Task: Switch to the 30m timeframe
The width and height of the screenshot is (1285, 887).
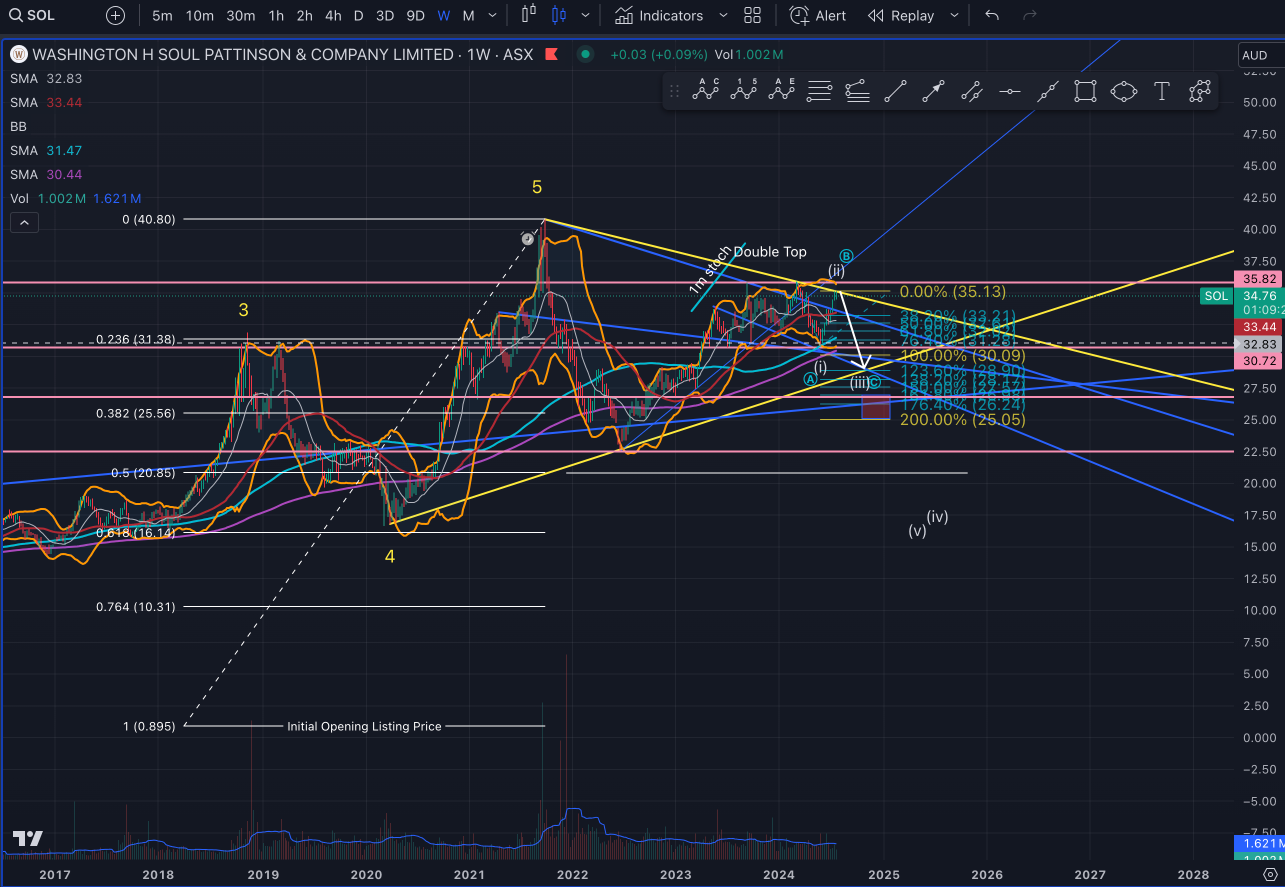Action: coord(241,16)
